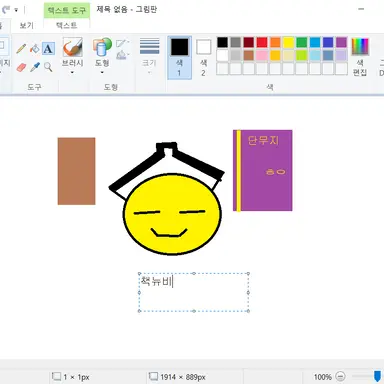Click the yellow smiley face drawing

click(x=172, y=214)
